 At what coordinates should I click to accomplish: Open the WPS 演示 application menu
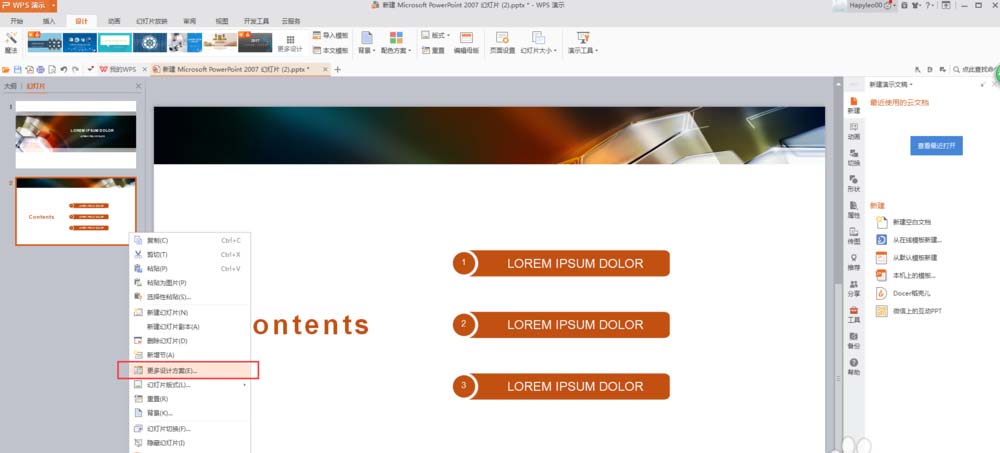pos(28,6)
